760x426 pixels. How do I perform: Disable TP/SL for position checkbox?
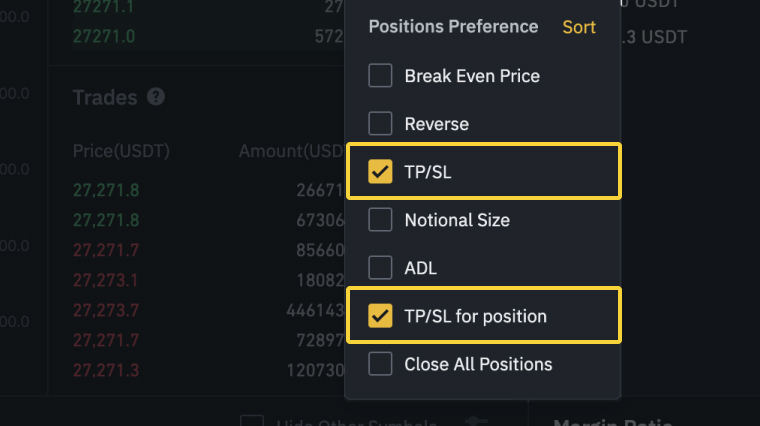[x=380, y=316]
